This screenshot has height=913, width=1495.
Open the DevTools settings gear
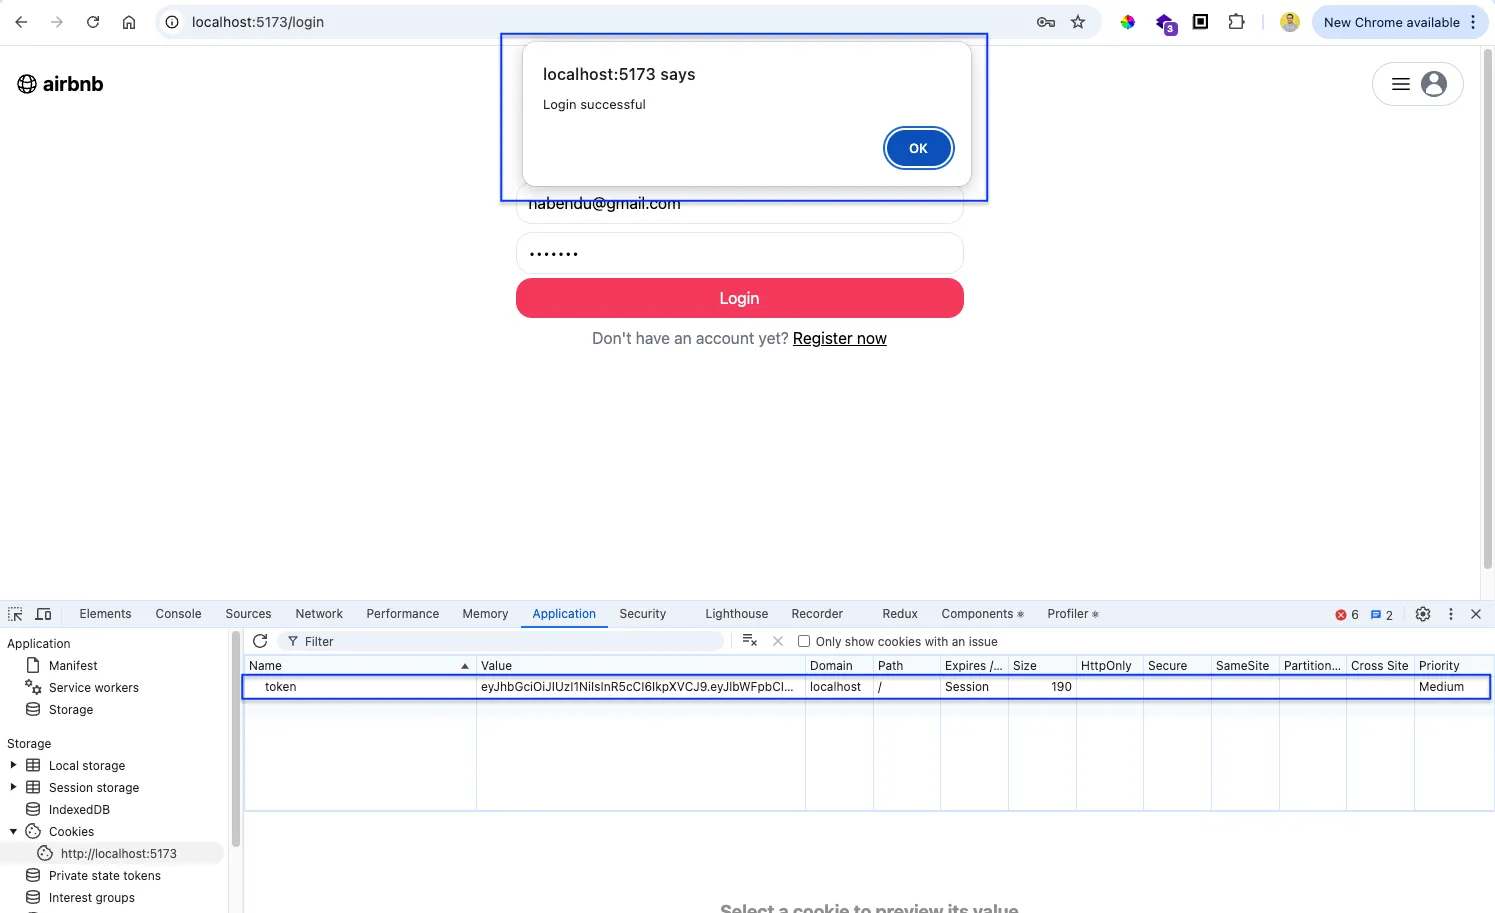[x=1423, y=614]
